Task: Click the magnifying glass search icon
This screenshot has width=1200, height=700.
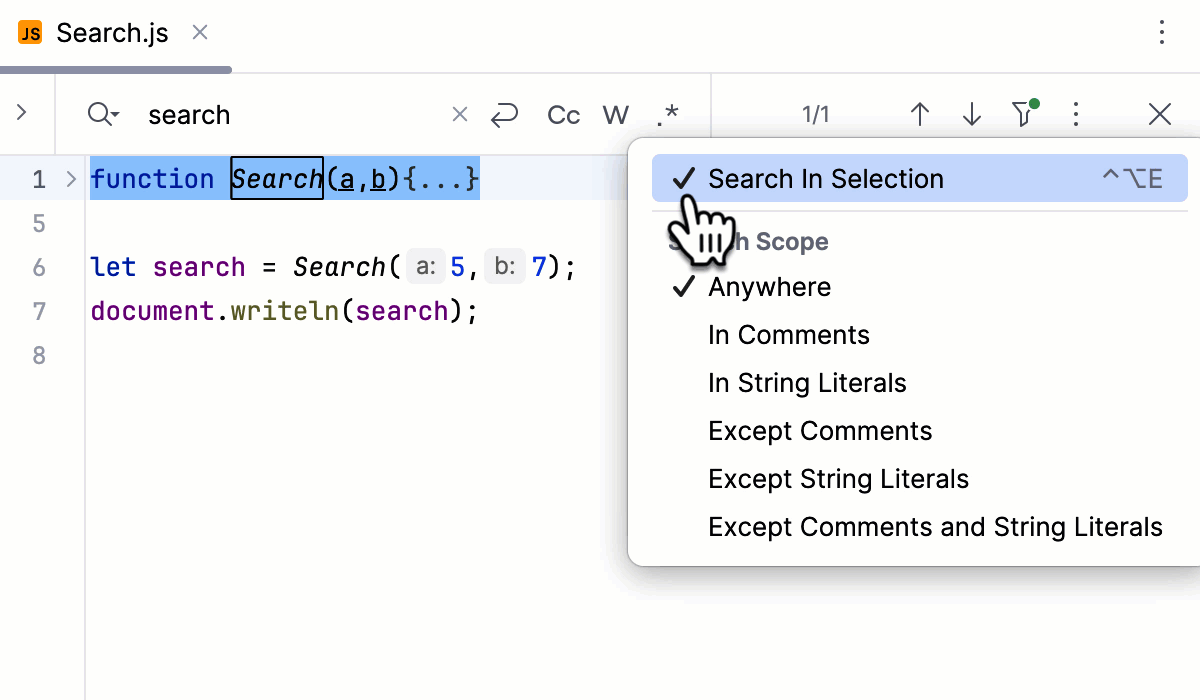Action: click(x=97, y=114)
